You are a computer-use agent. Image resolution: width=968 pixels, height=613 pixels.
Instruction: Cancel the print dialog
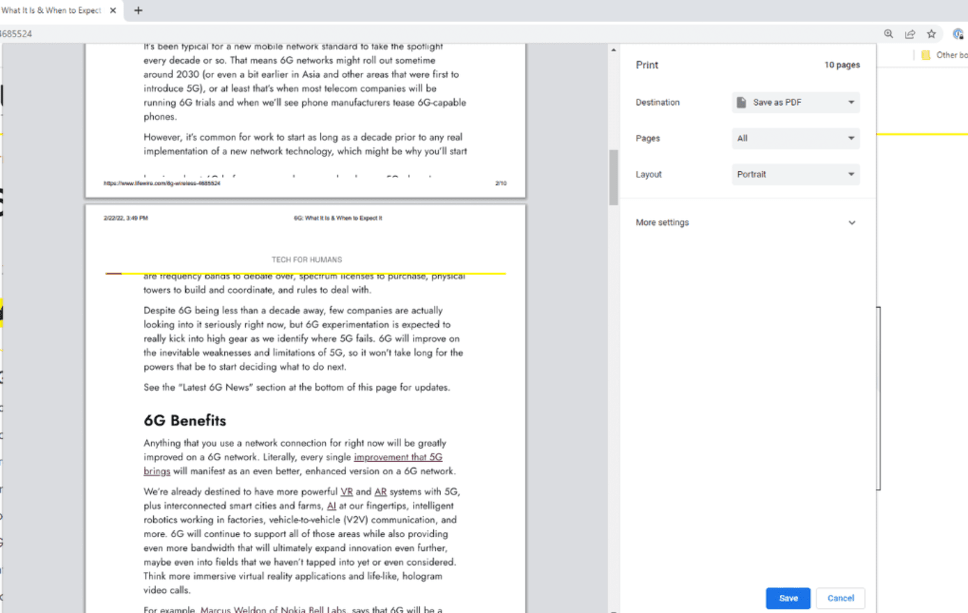(840, 597)
